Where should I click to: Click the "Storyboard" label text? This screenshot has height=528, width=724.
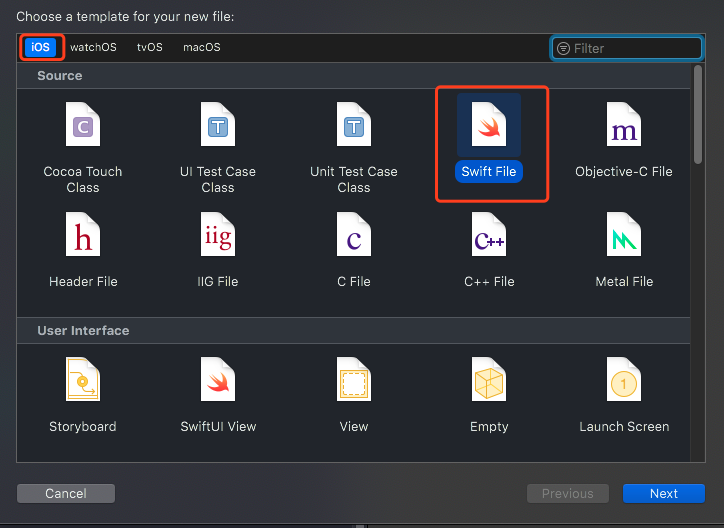[x=83, y=426]
